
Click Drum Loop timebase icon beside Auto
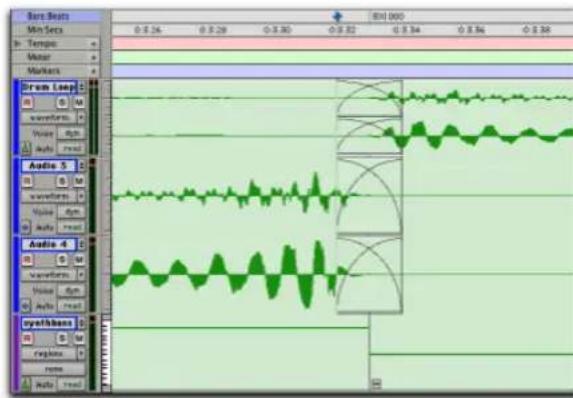point(26,148)
